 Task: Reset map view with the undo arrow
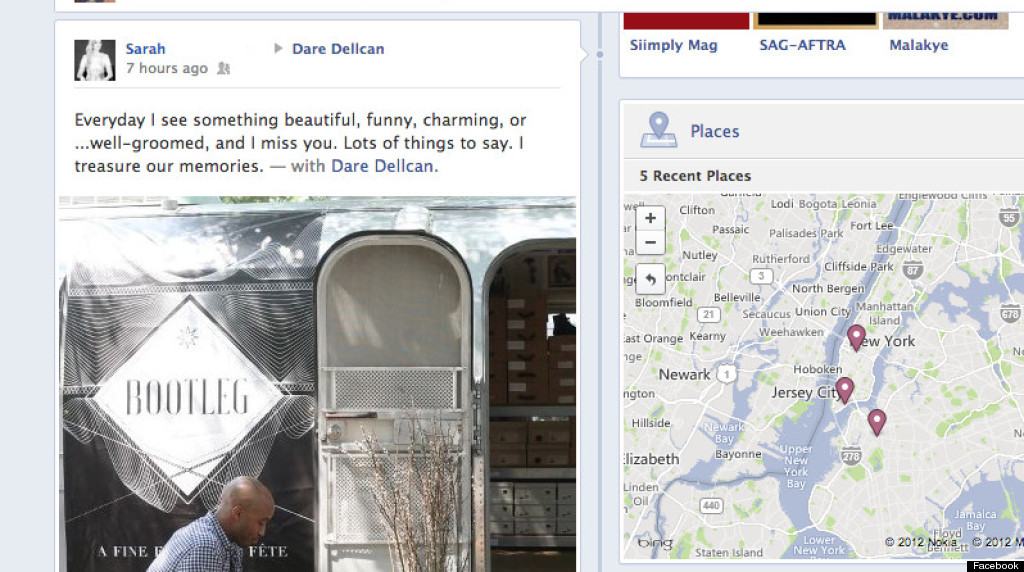(x=650, y=279)
